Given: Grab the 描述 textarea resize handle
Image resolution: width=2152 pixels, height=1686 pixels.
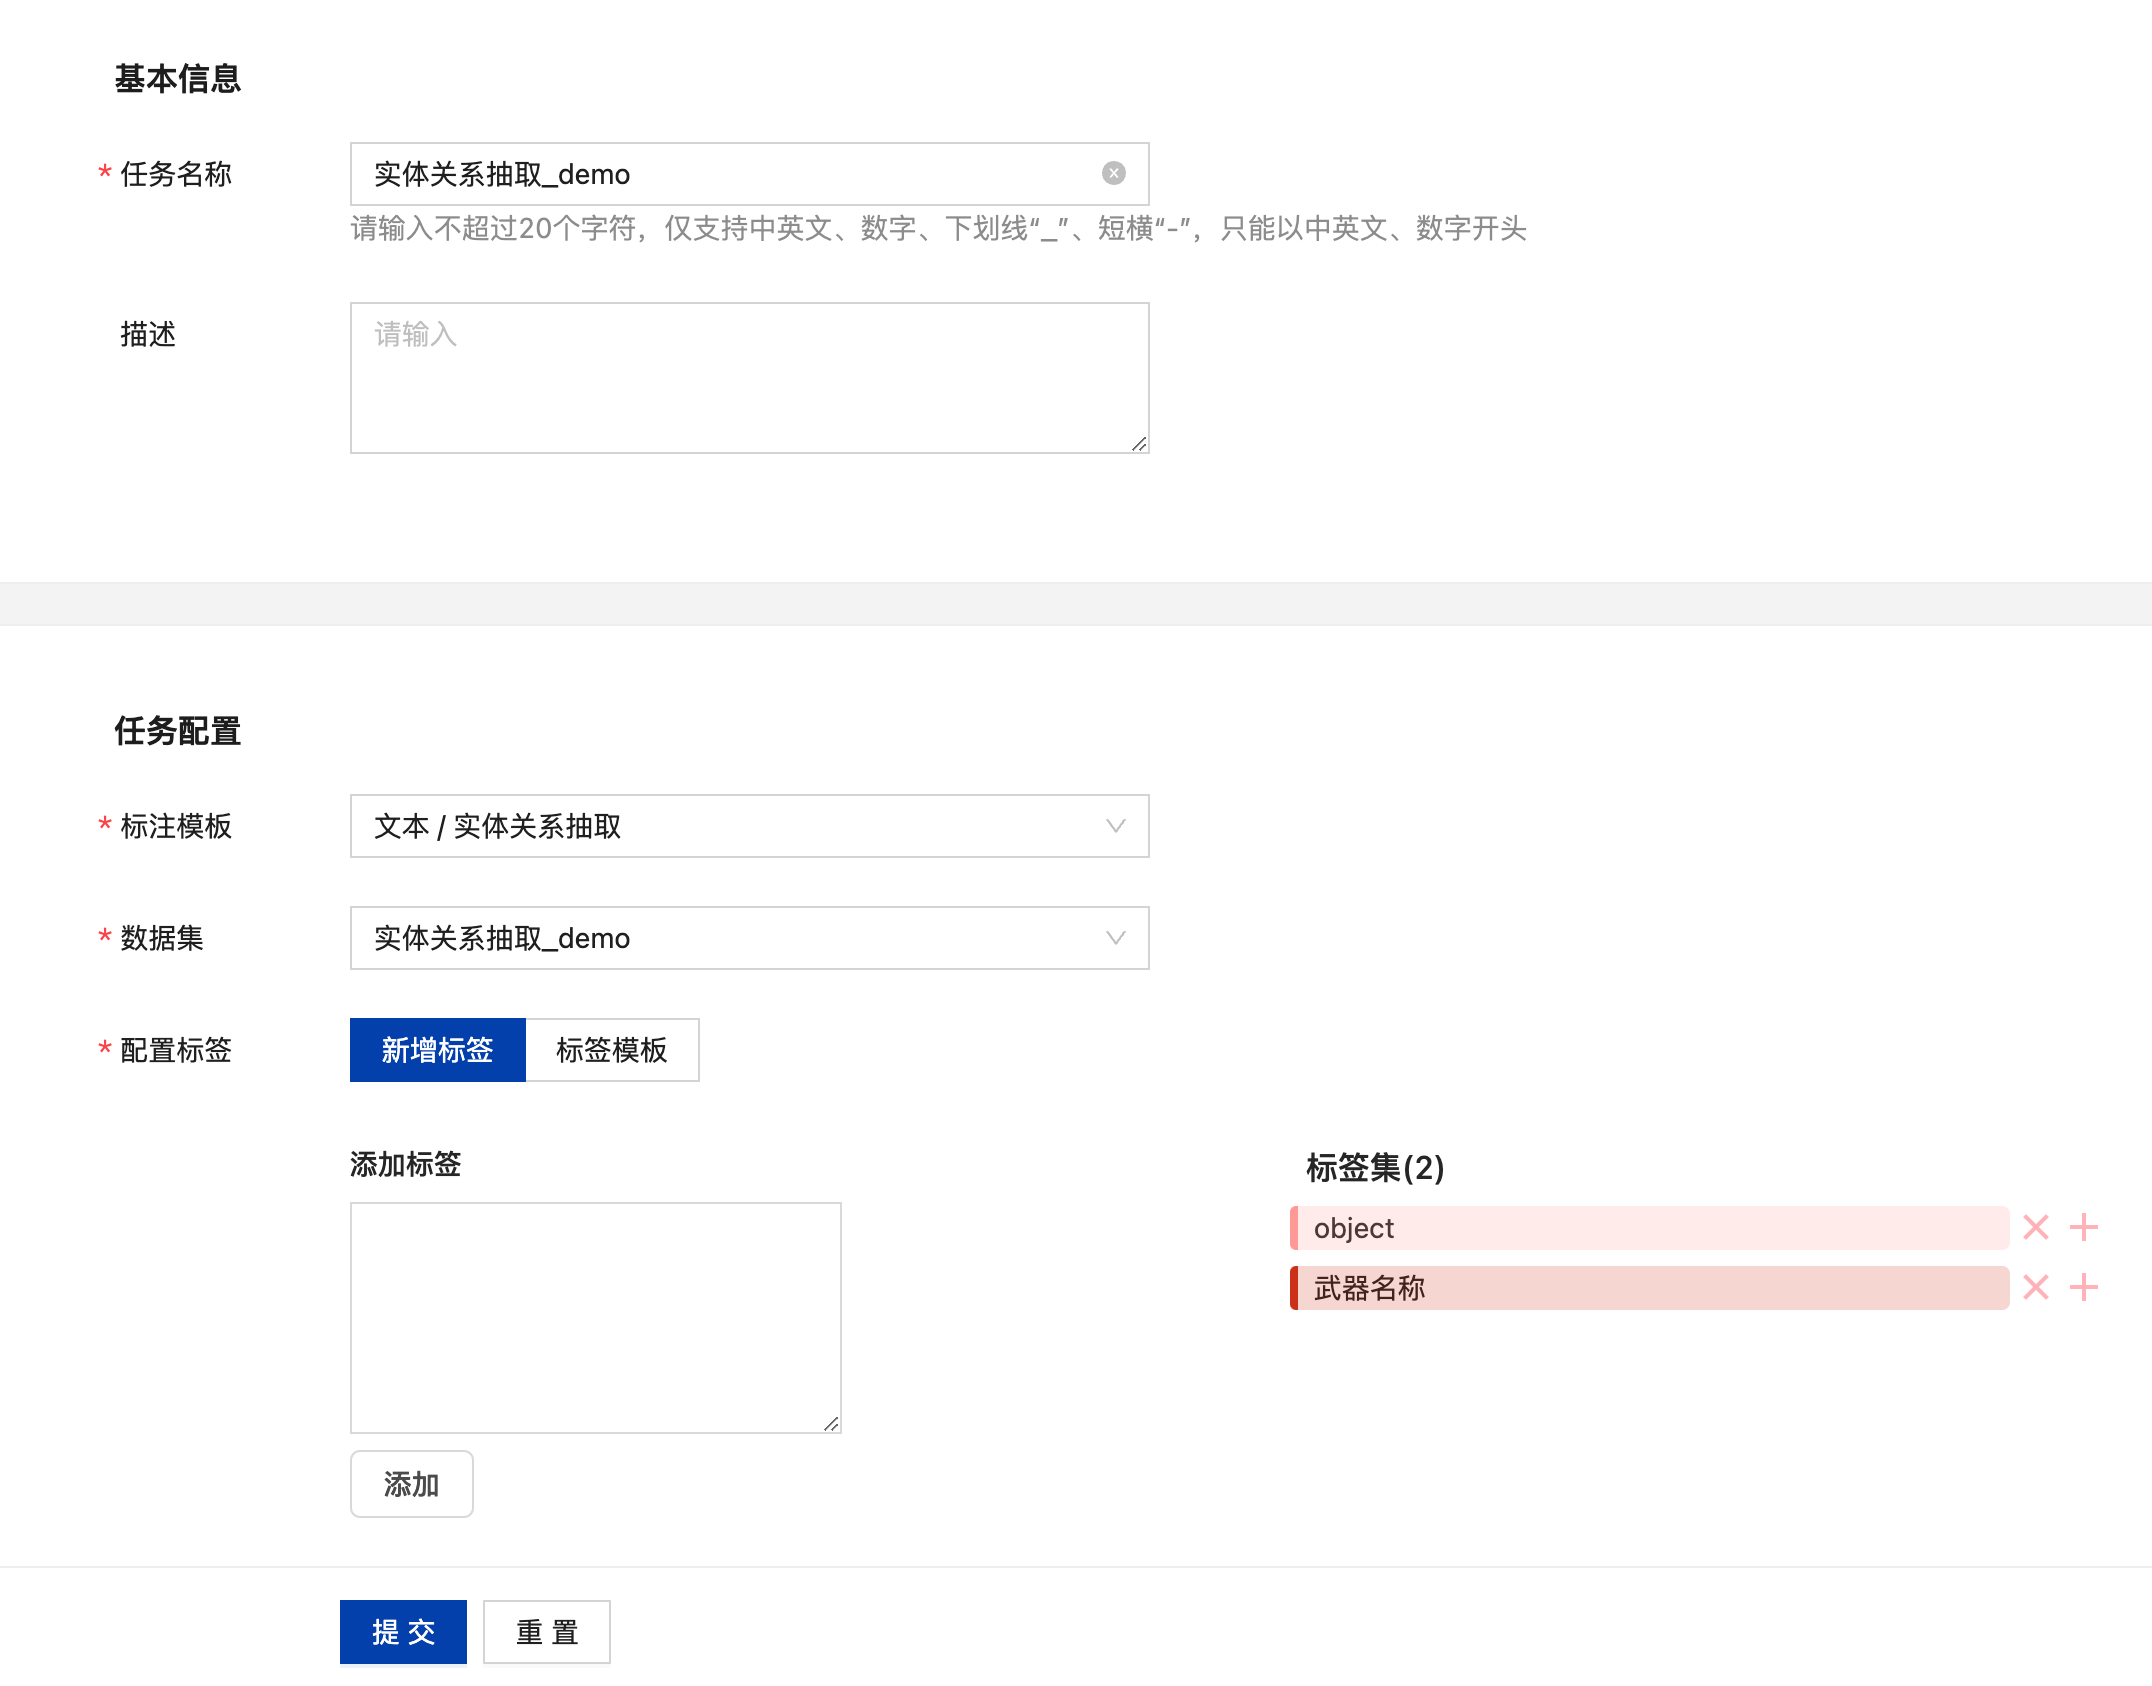Looking at the screenshot, I should click(x=1139, y=443).
